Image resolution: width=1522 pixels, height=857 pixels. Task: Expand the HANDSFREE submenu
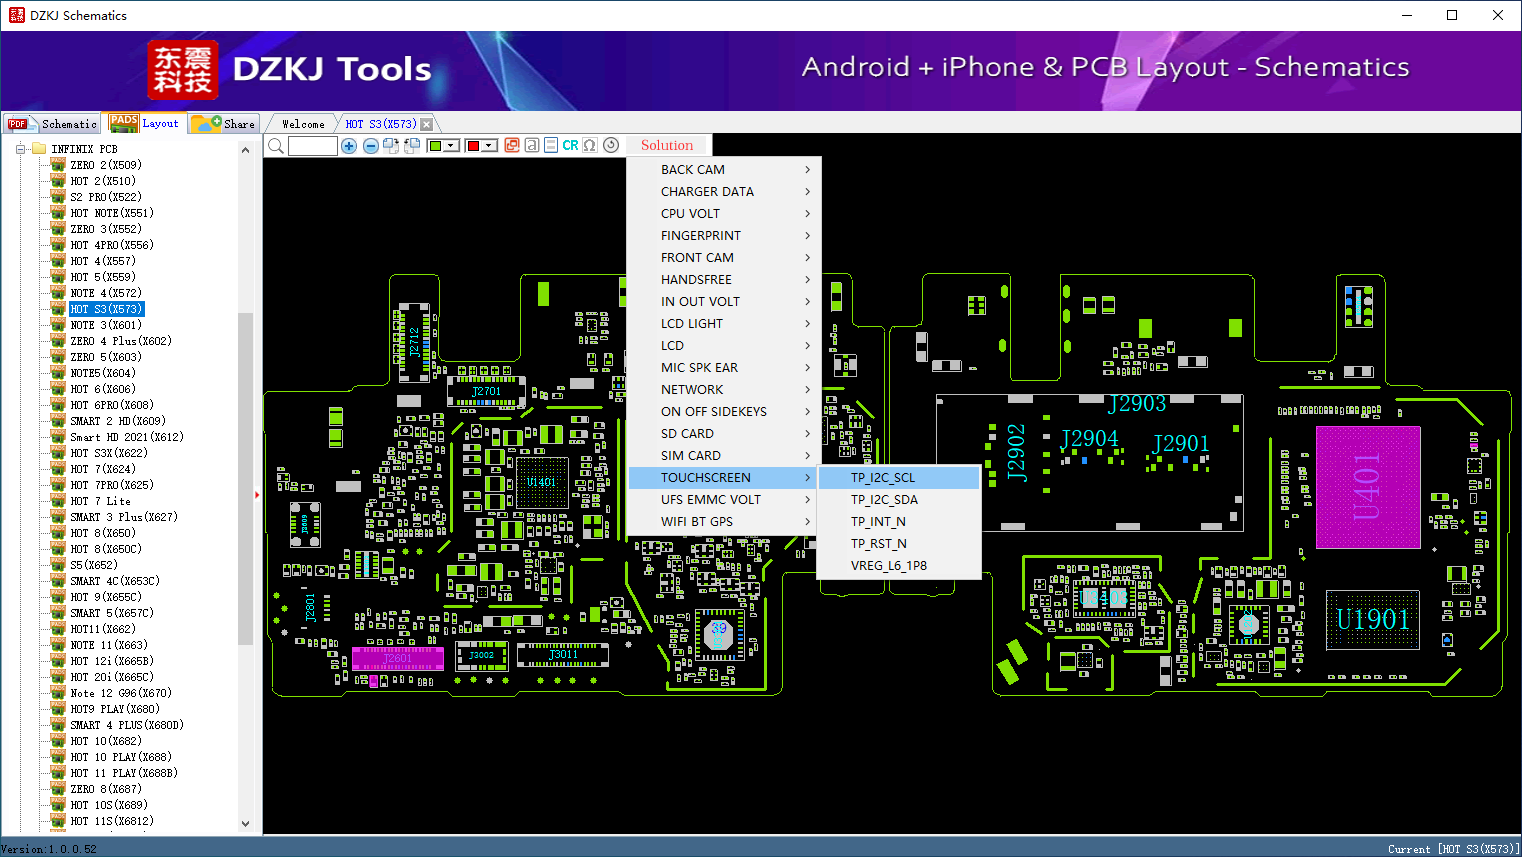[724, 280]
